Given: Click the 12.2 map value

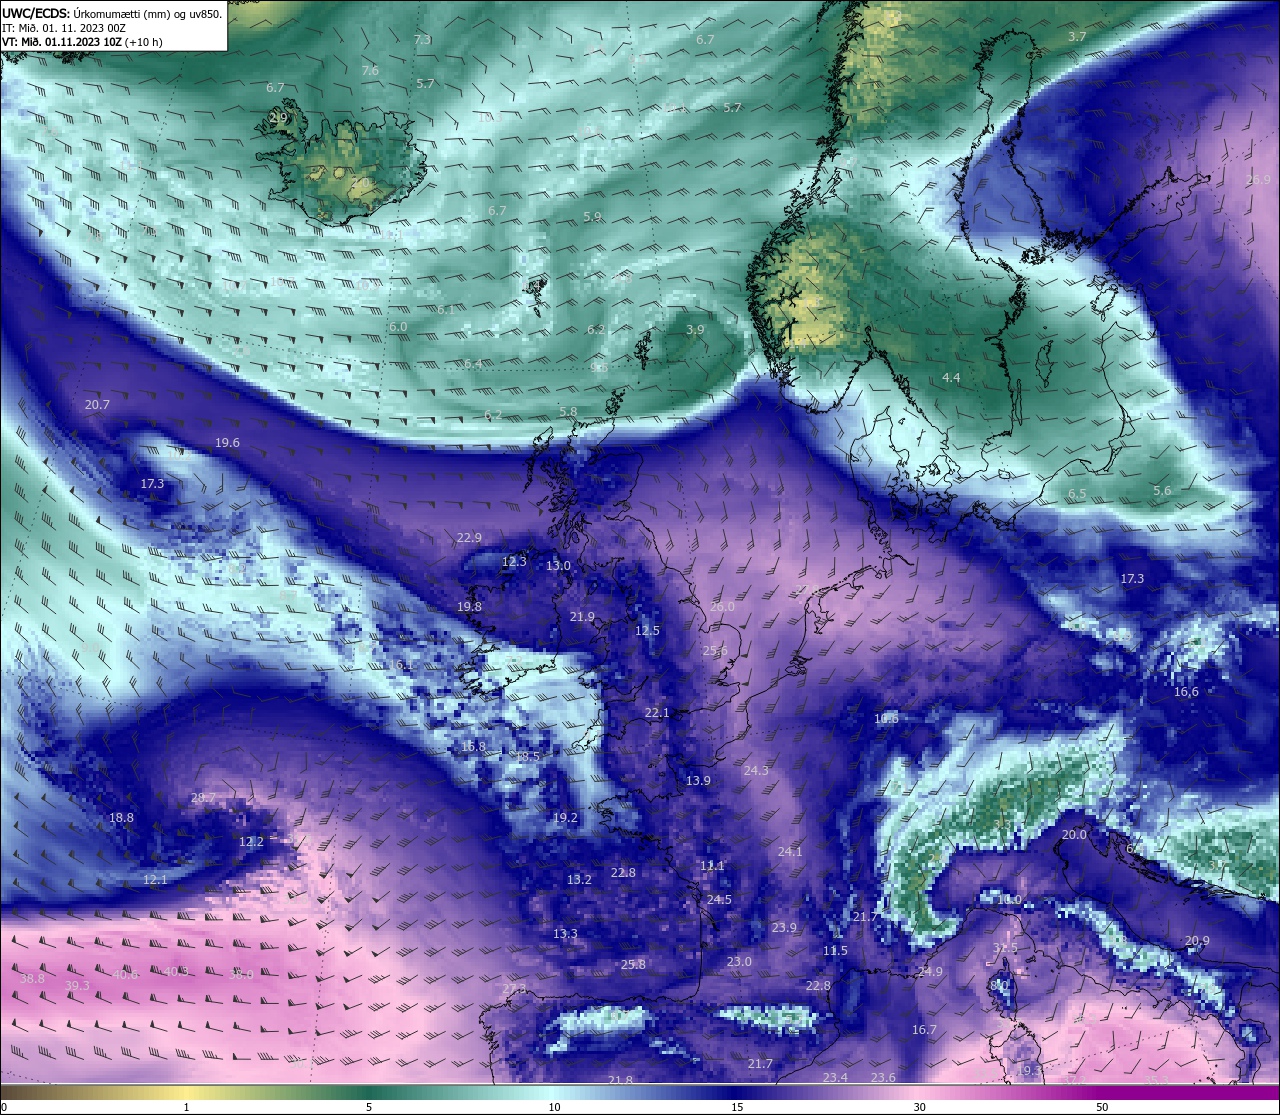Looking at the screenshot, I should tap(251, 842).
